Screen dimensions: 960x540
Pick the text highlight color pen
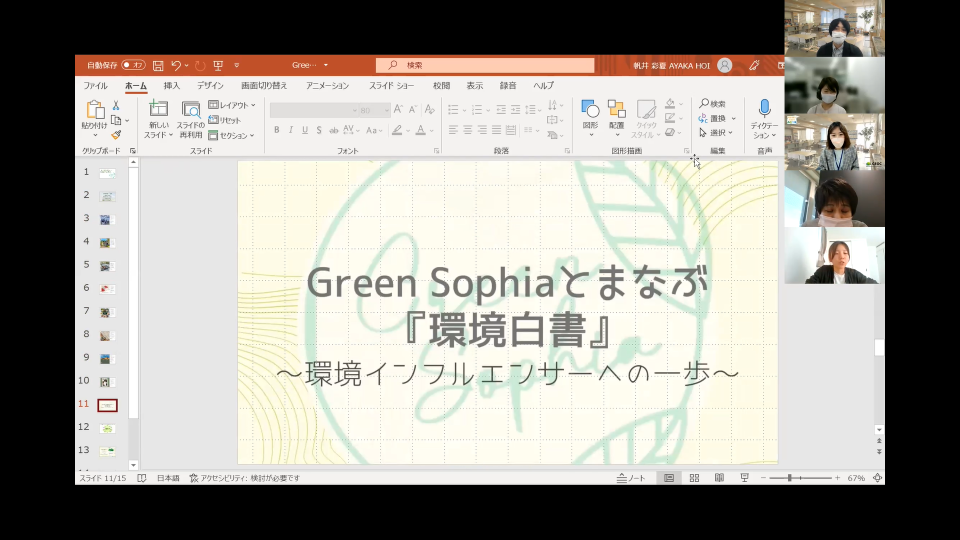[397, 130]
